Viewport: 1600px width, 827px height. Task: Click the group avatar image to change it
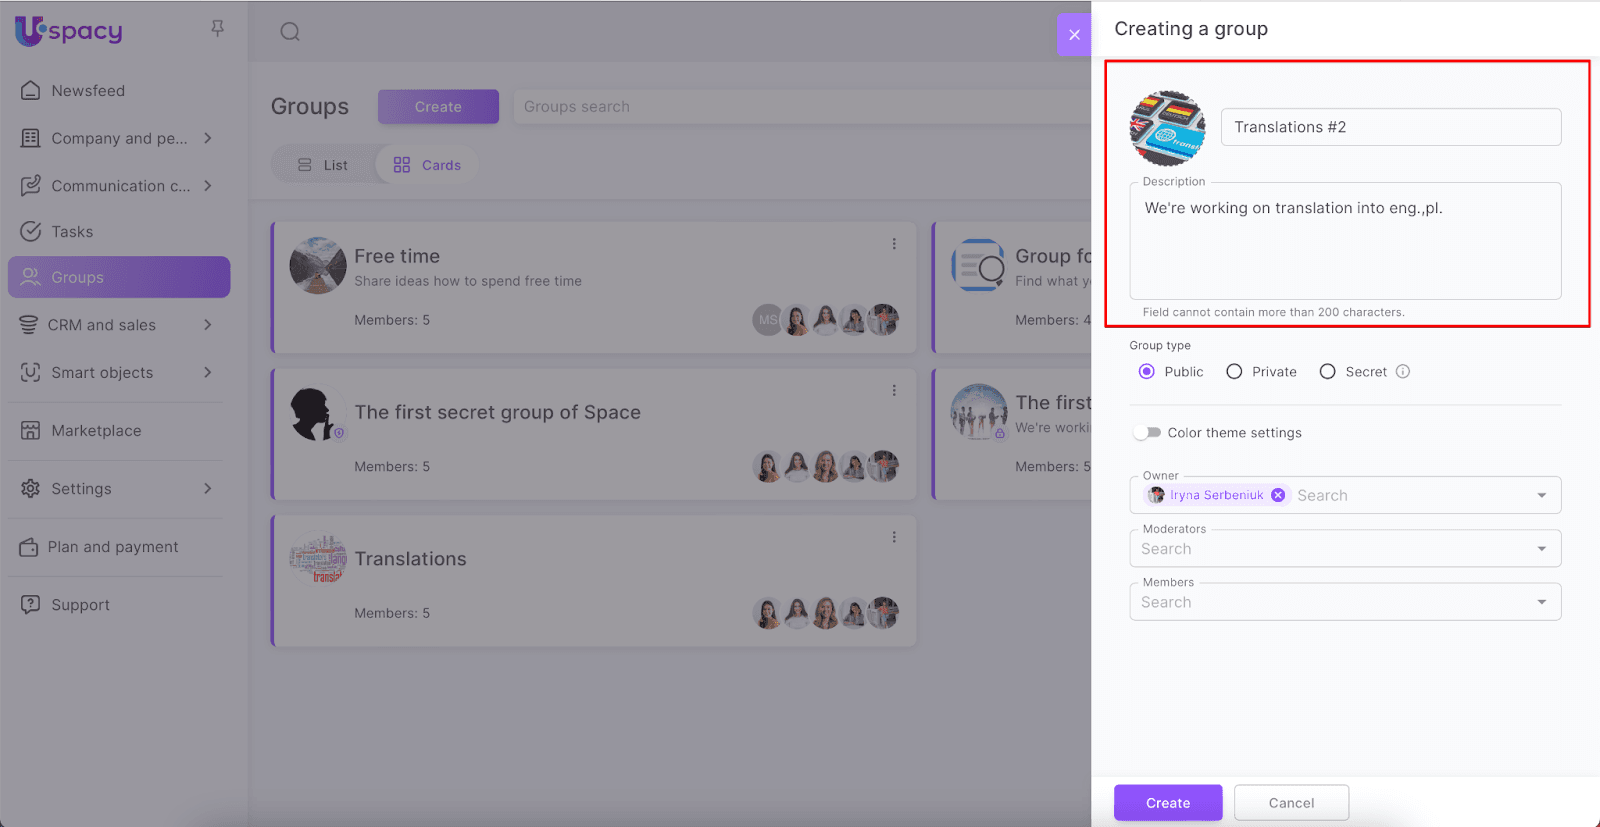[x=1167, y=128]
